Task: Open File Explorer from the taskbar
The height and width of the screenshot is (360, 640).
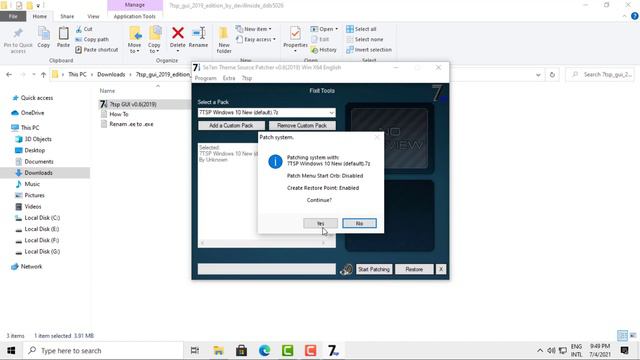Action: click(218, 351)
